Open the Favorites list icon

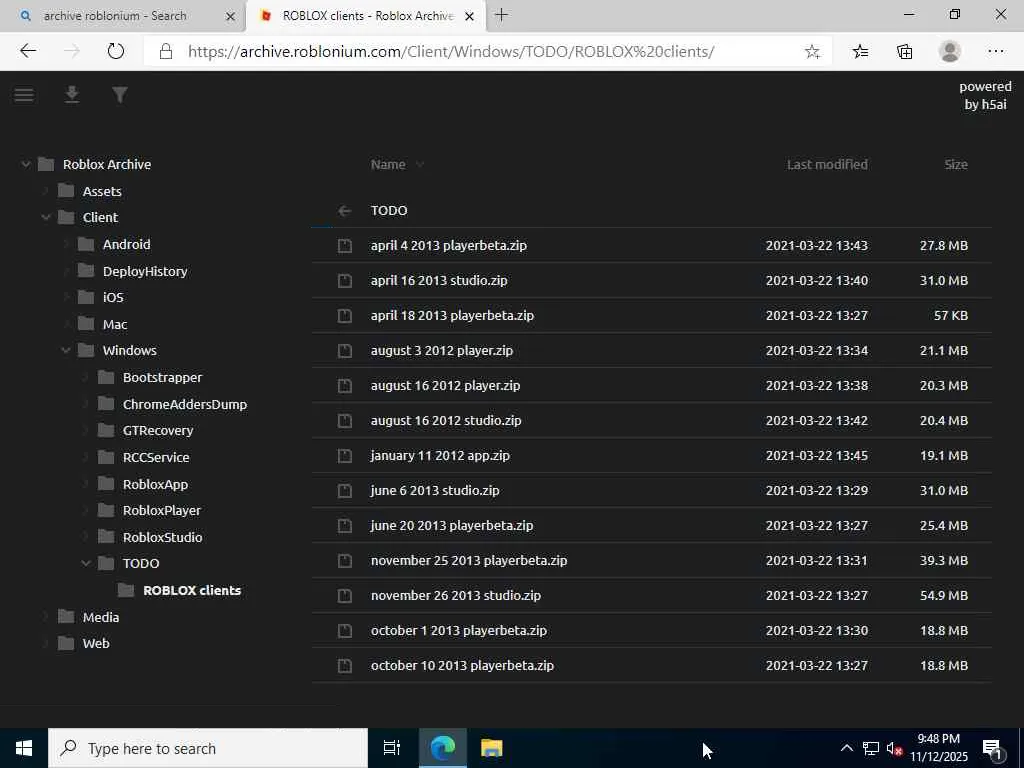point(860,52)
